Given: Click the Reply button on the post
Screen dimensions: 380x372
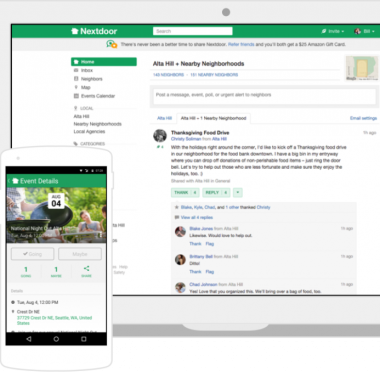Looking at the screenshot, I should 216,192.
